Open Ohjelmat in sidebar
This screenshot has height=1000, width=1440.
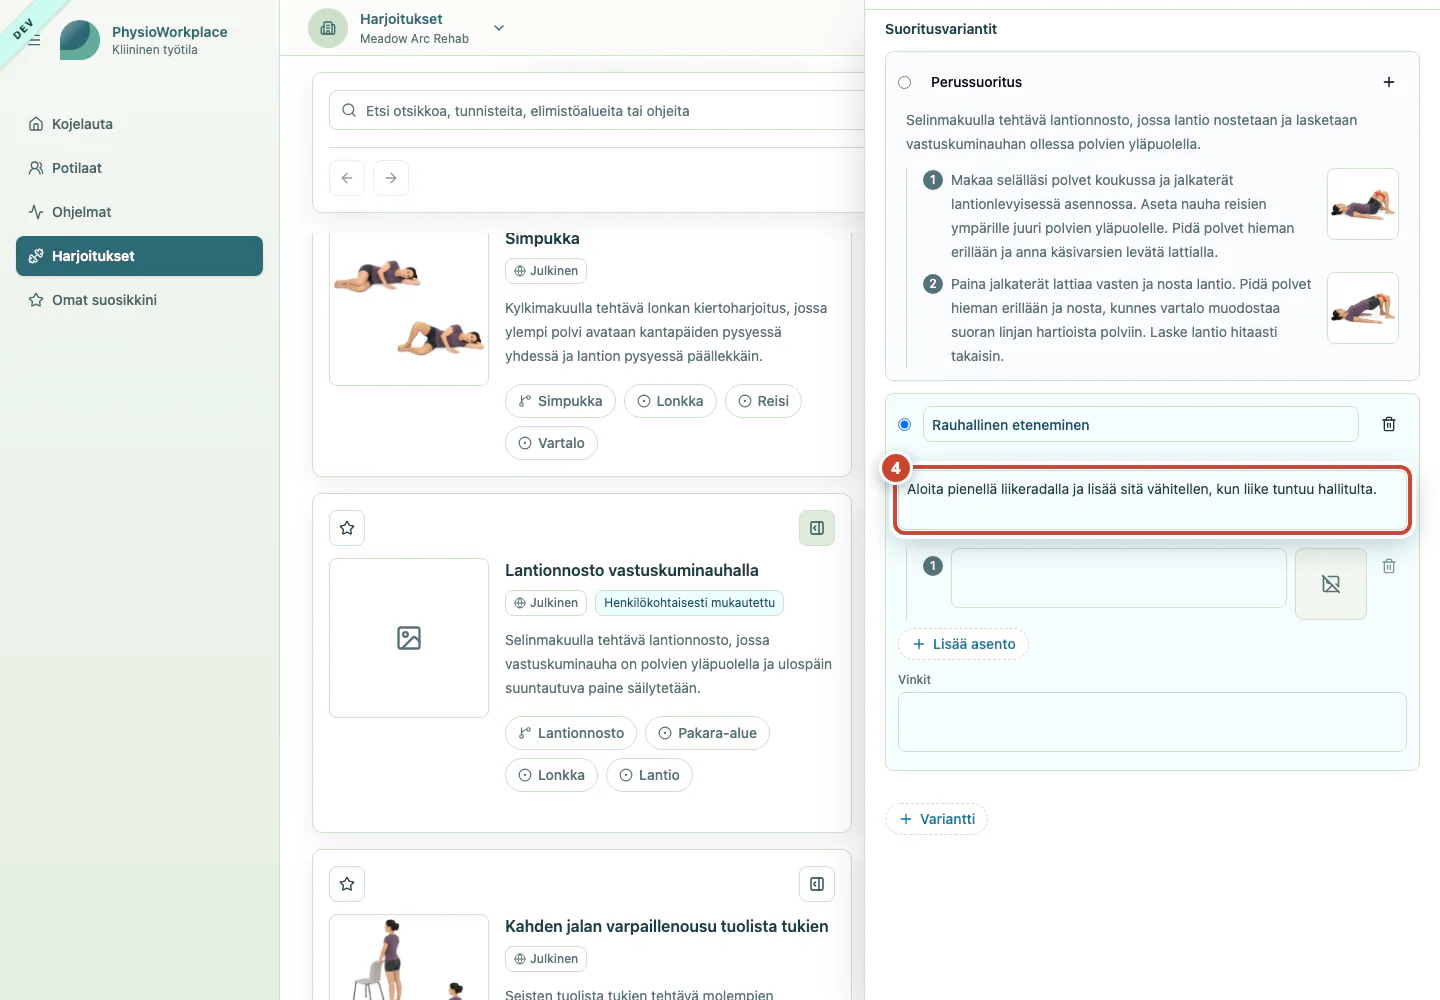click(x=139, y=212)
